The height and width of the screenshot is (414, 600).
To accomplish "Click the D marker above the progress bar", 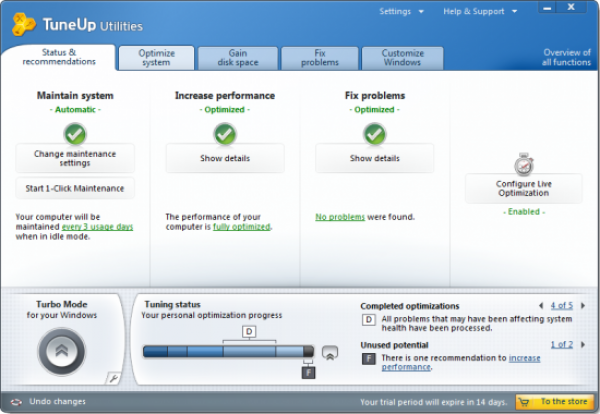I will pyautogui.click(x=249, y=331).
